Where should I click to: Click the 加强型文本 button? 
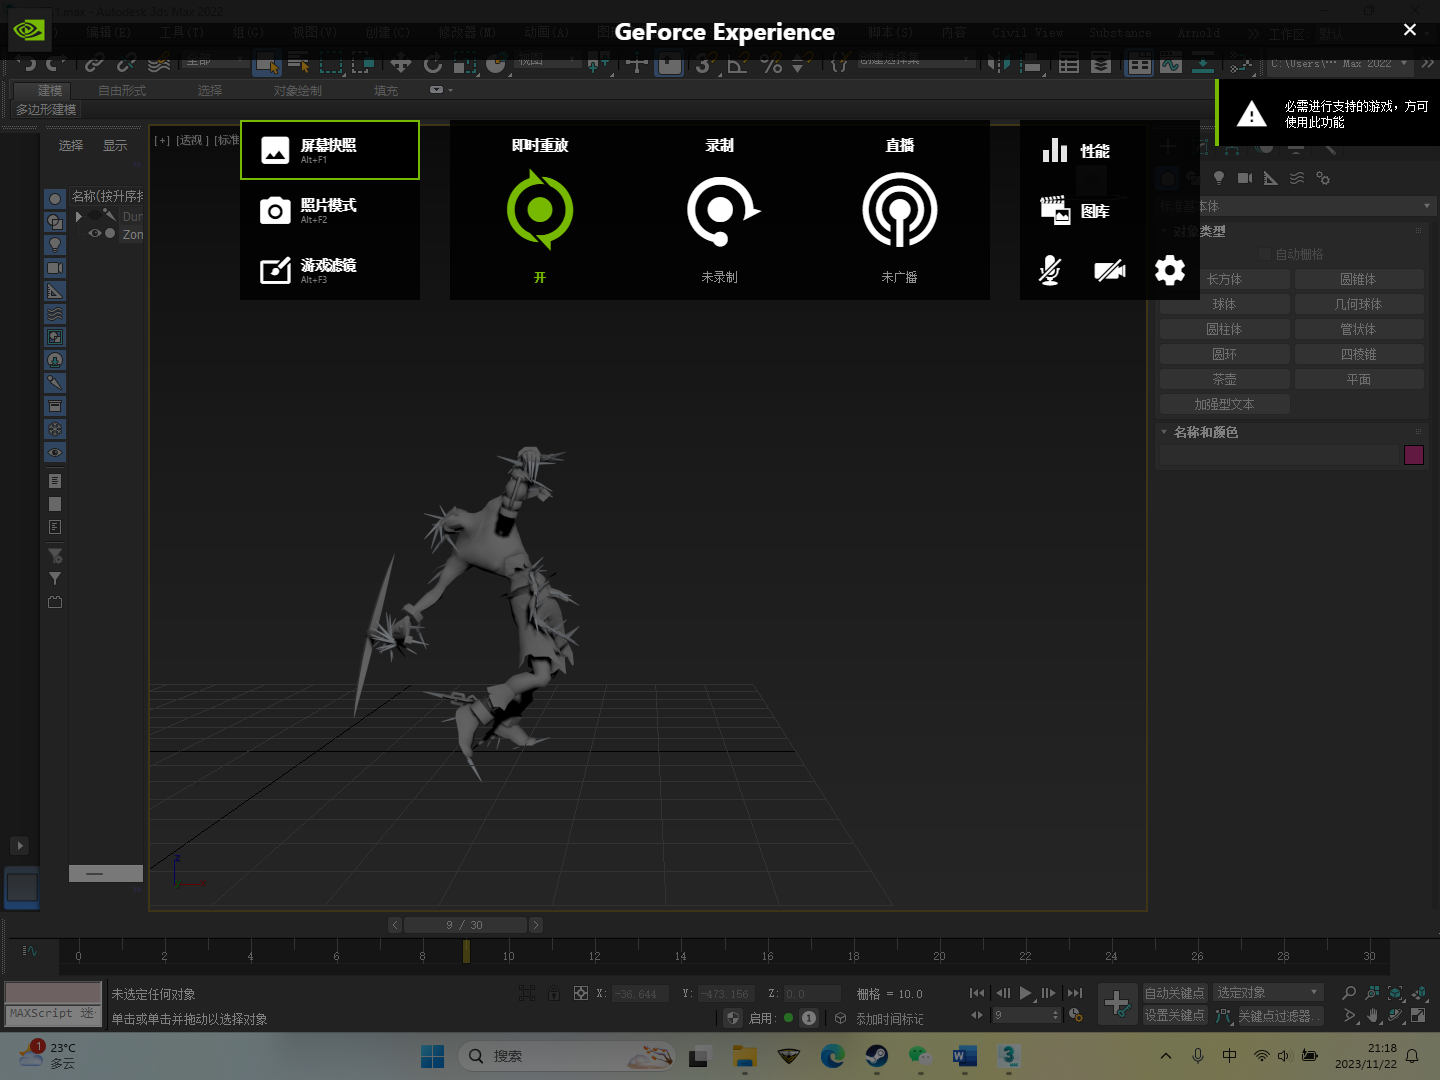pyautogui.click(x=1224, y=404)
